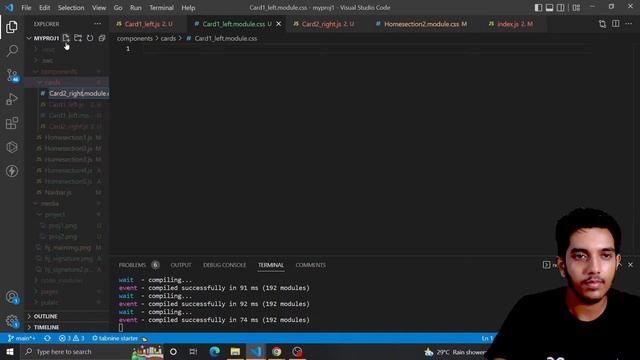Viewport: 640px width, 360px height.
Task: Open the Extensions view
Action: (12, 123)
